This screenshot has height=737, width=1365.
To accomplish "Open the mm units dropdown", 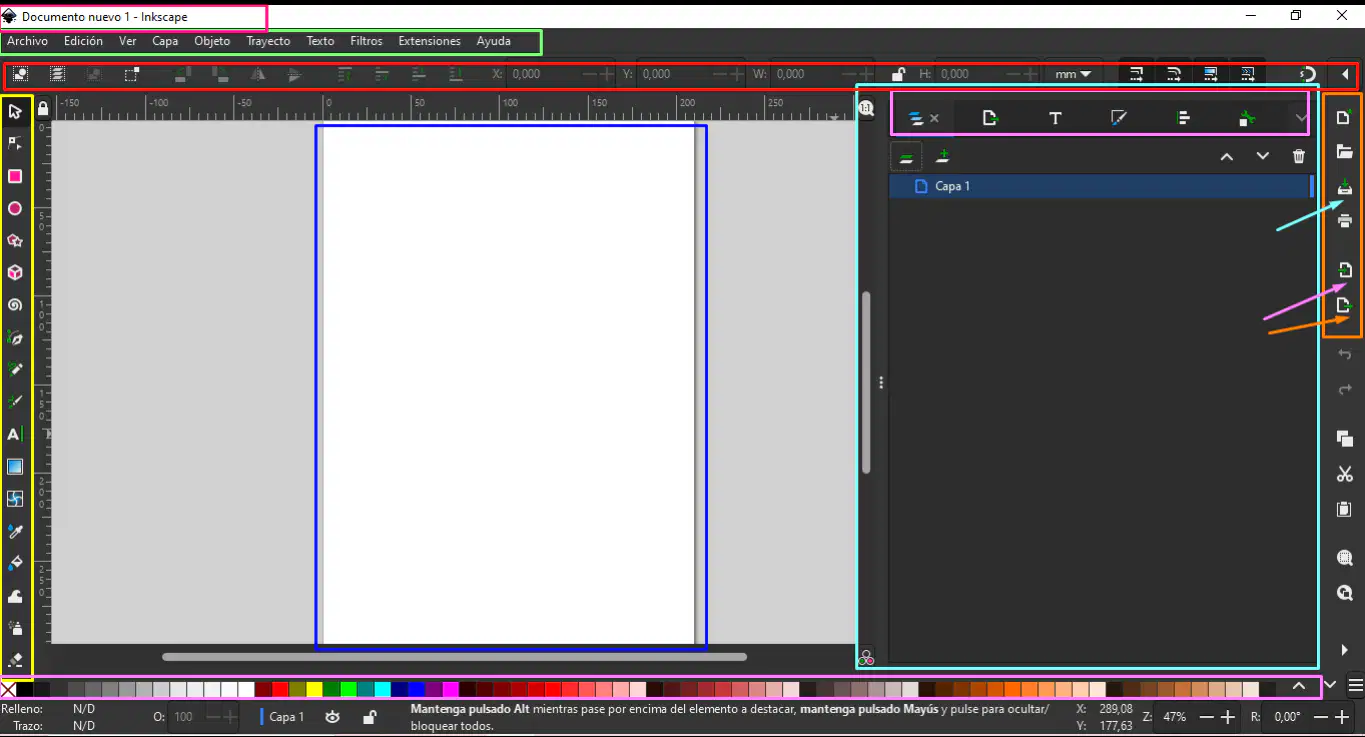I will pyautogui.click(x=1072, y=74).
